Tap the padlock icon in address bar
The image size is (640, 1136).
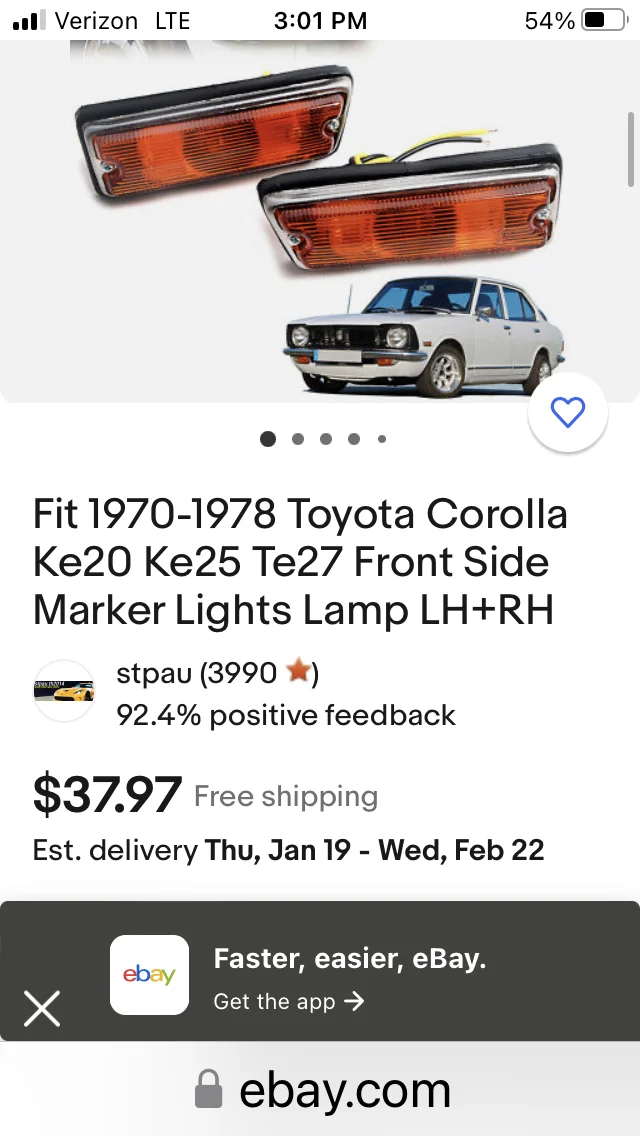pos(209,1089)
